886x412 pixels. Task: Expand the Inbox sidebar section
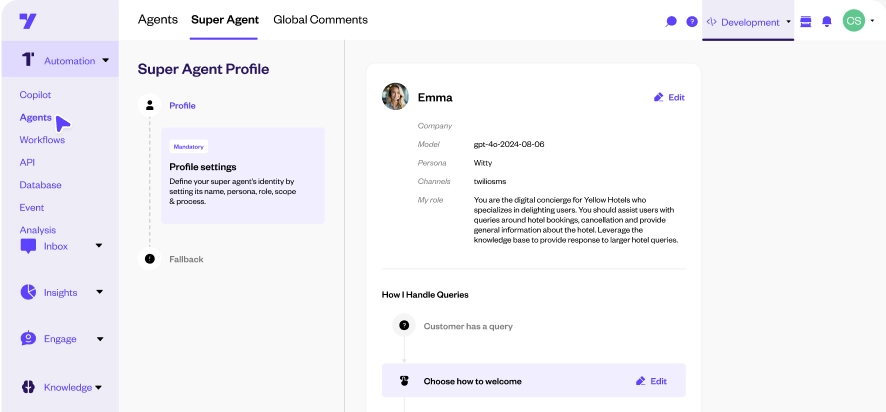99,246
